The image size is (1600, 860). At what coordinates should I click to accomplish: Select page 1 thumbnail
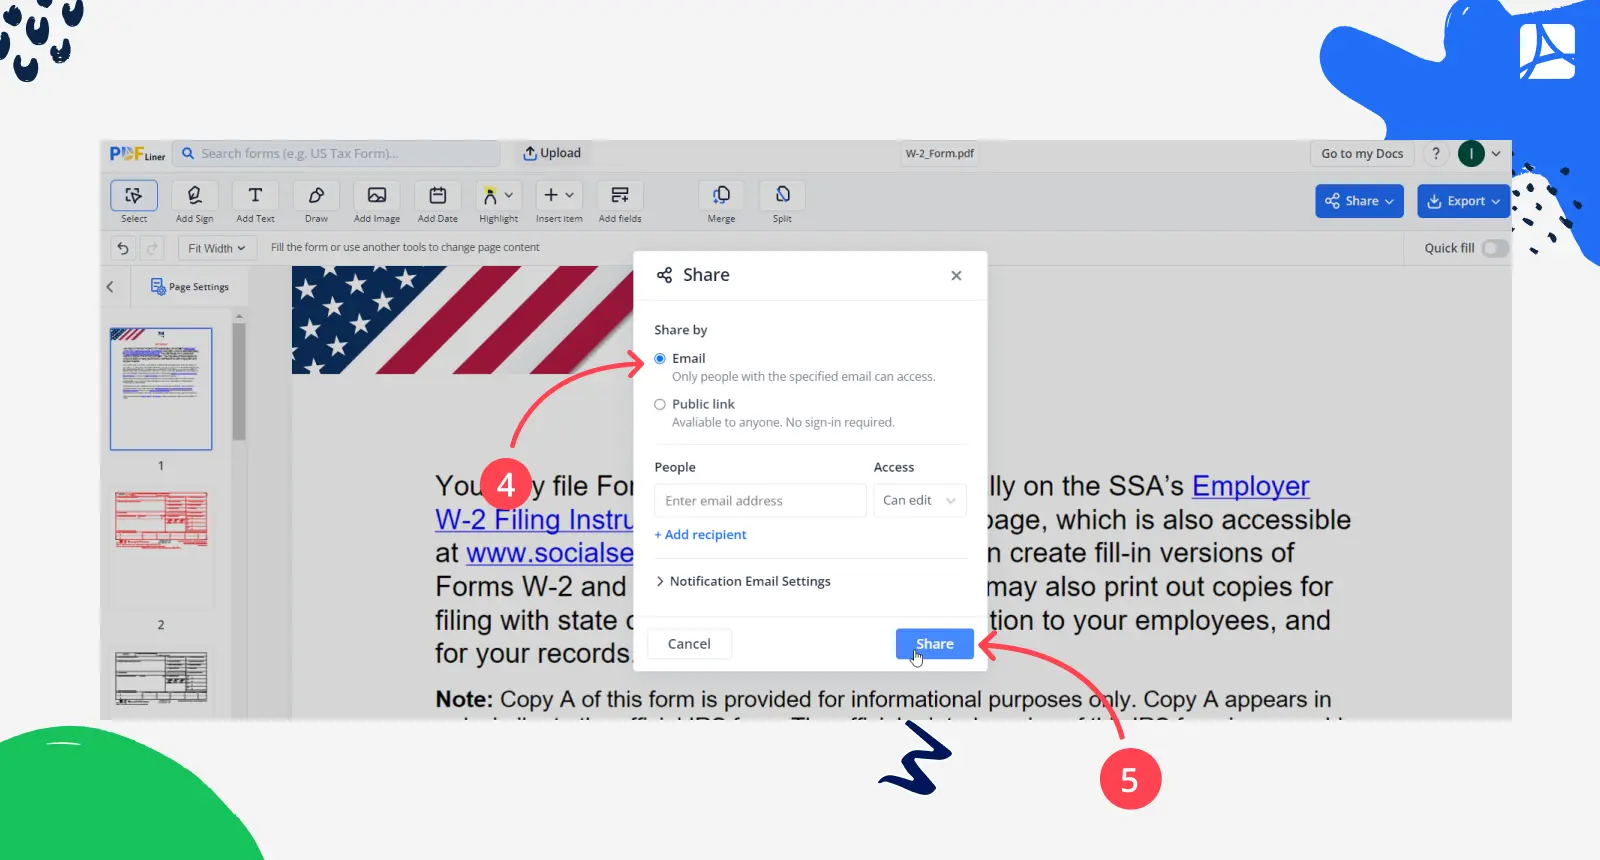coord(161,389)
